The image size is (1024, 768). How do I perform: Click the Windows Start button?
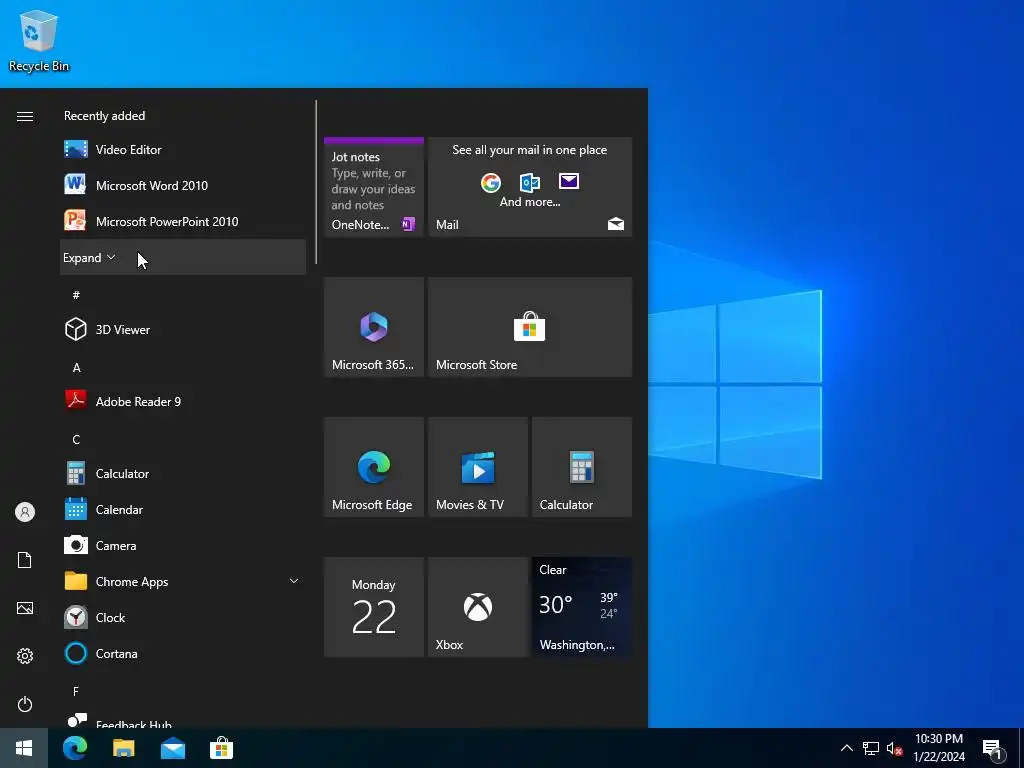coord(24,748)
